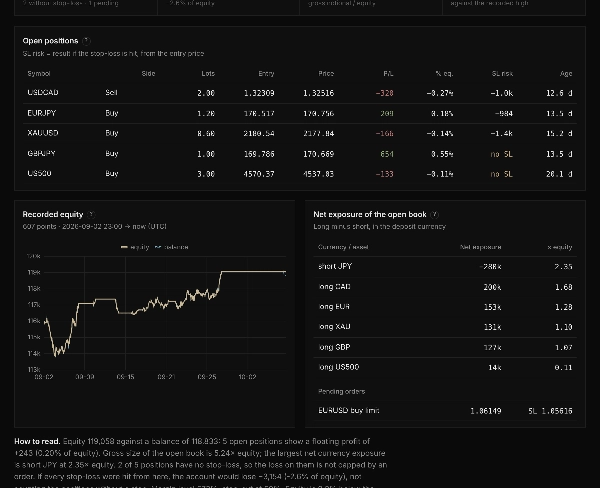Image resolution: width=600 pixels, height=488 pixels.
Task: Click the EURJPY SL risk value -984
Action: 504,114
